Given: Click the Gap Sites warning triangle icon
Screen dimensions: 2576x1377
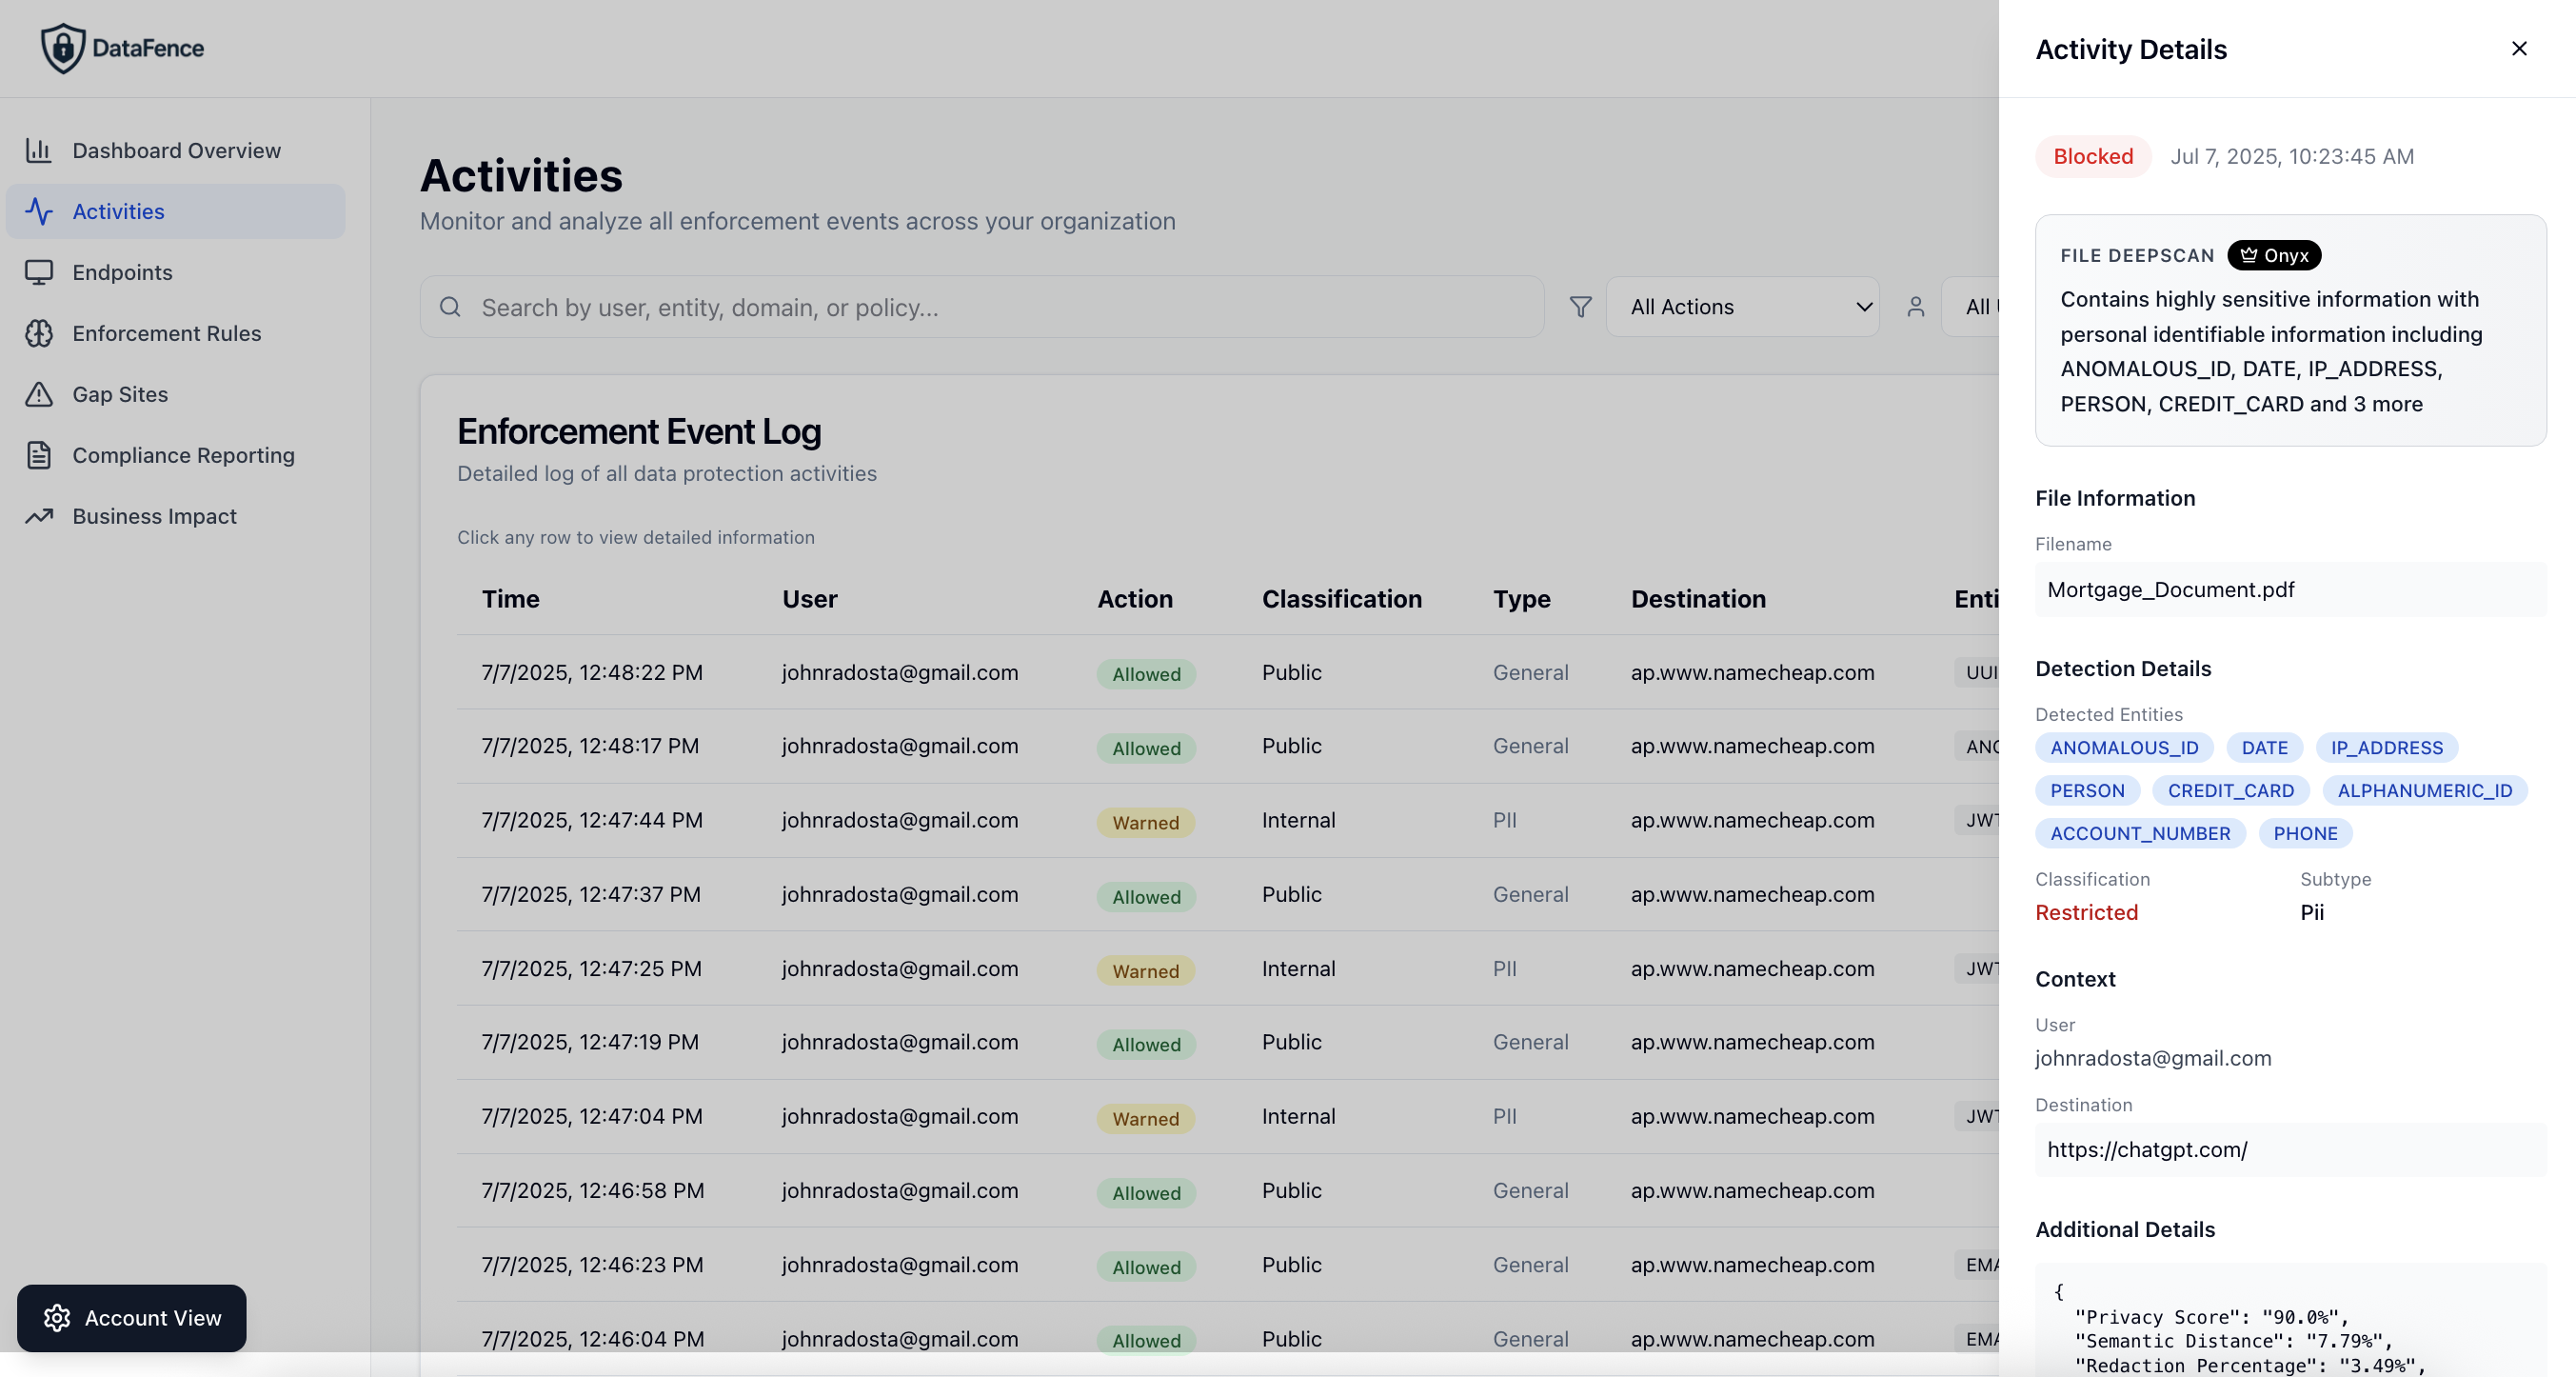Looking at the screenshot, I should (39, 394).
